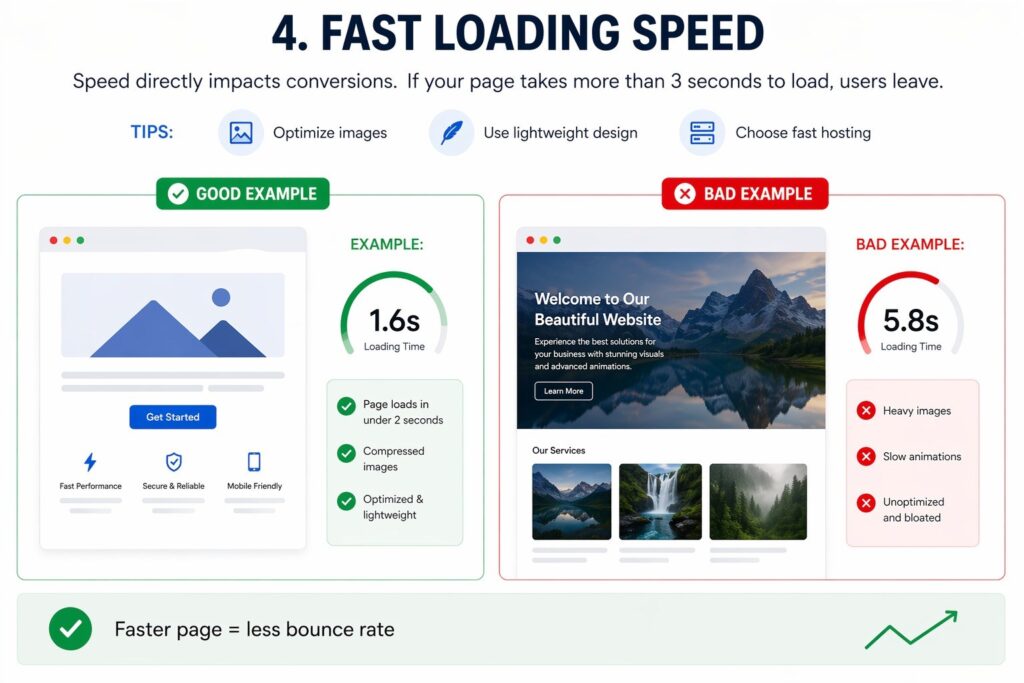This screenshot has height=683, width=1024.
Task: Select the red BAD EXAMPLE label
Action: pos(745,194)
